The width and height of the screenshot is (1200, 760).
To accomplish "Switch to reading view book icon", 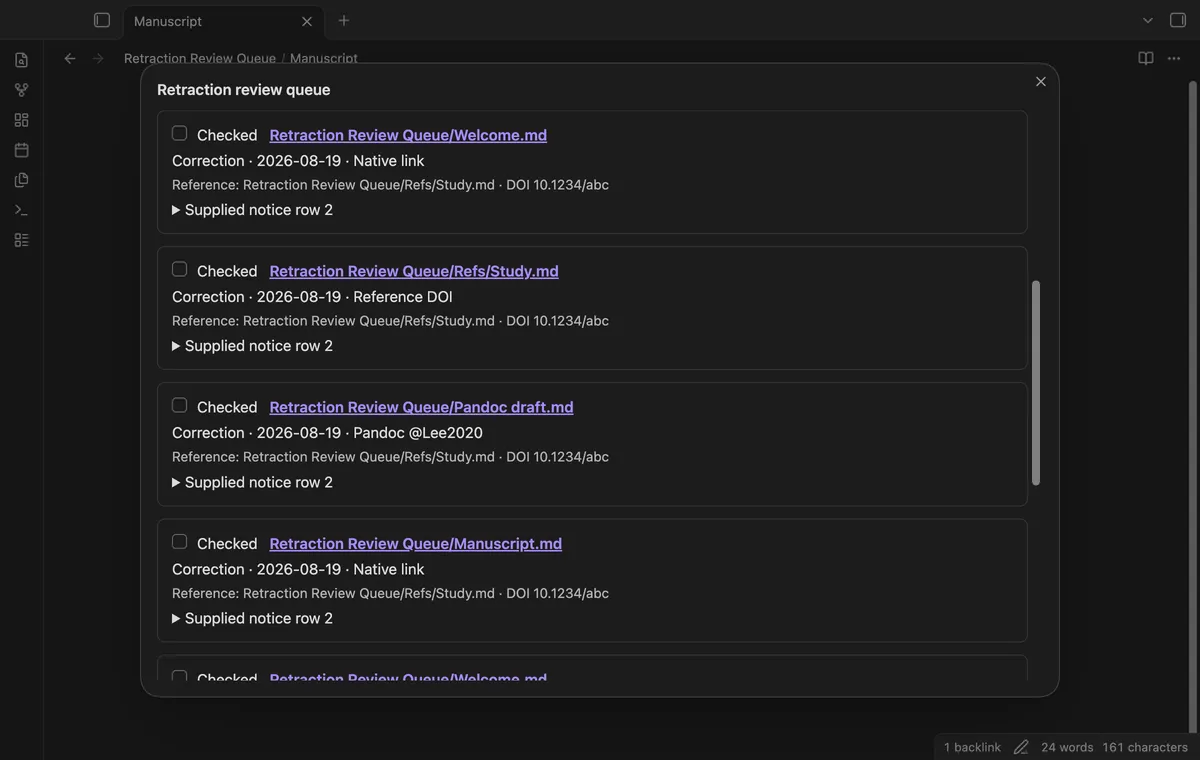I will pos(1146,58).
